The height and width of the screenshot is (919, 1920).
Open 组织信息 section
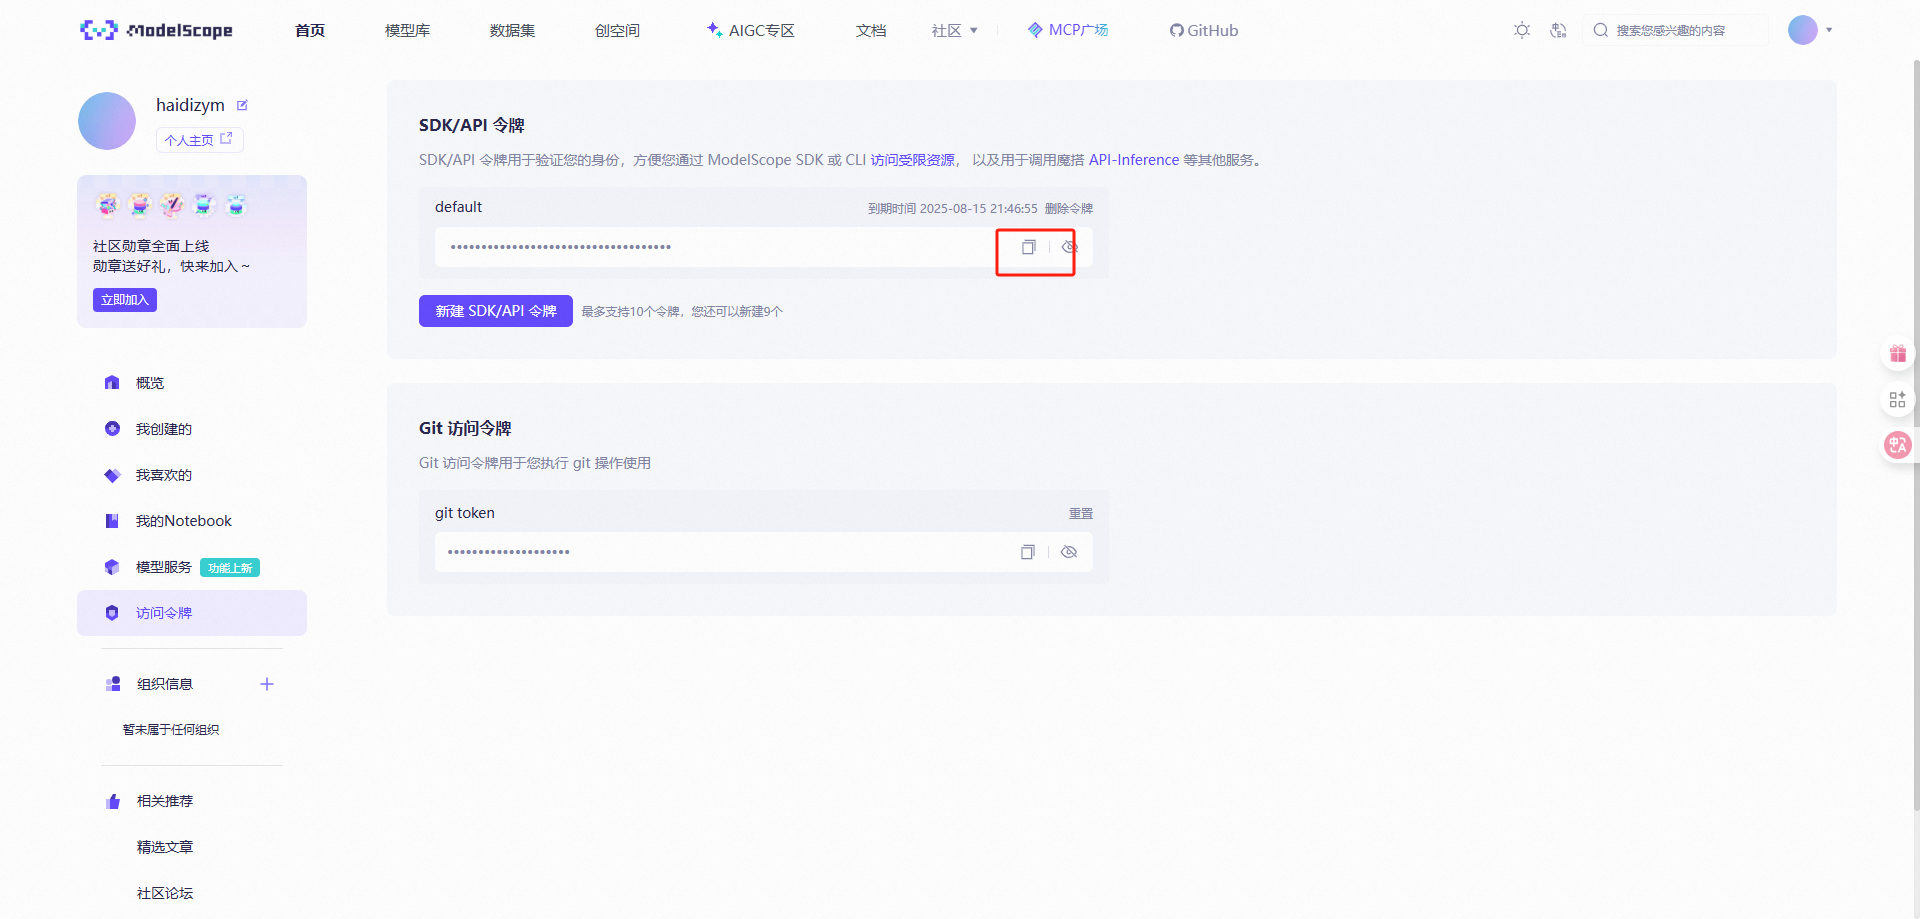click(165, 684)
